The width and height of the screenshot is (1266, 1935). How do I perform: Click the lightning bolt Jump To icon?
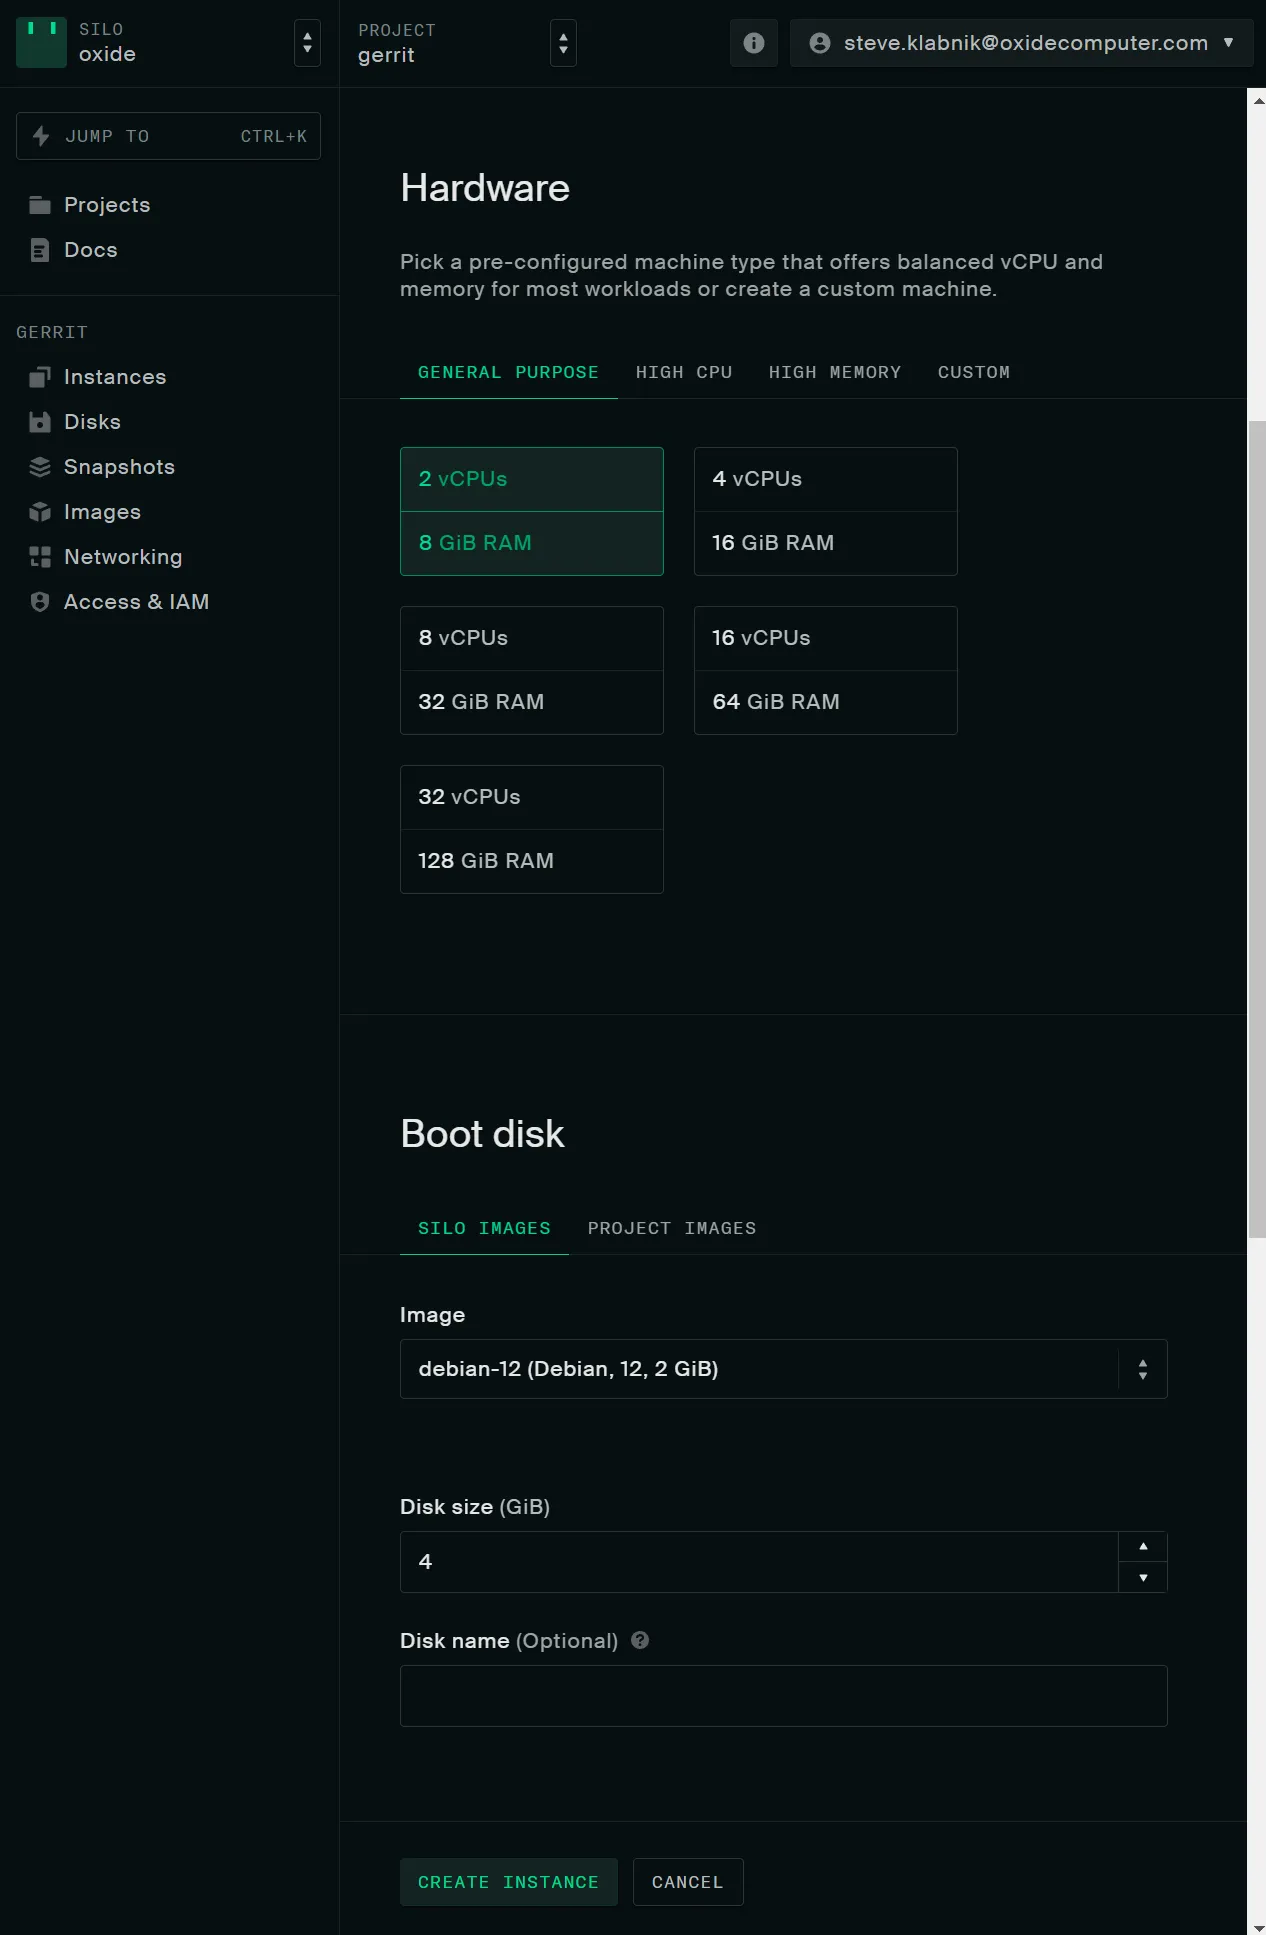coord(41,136)
